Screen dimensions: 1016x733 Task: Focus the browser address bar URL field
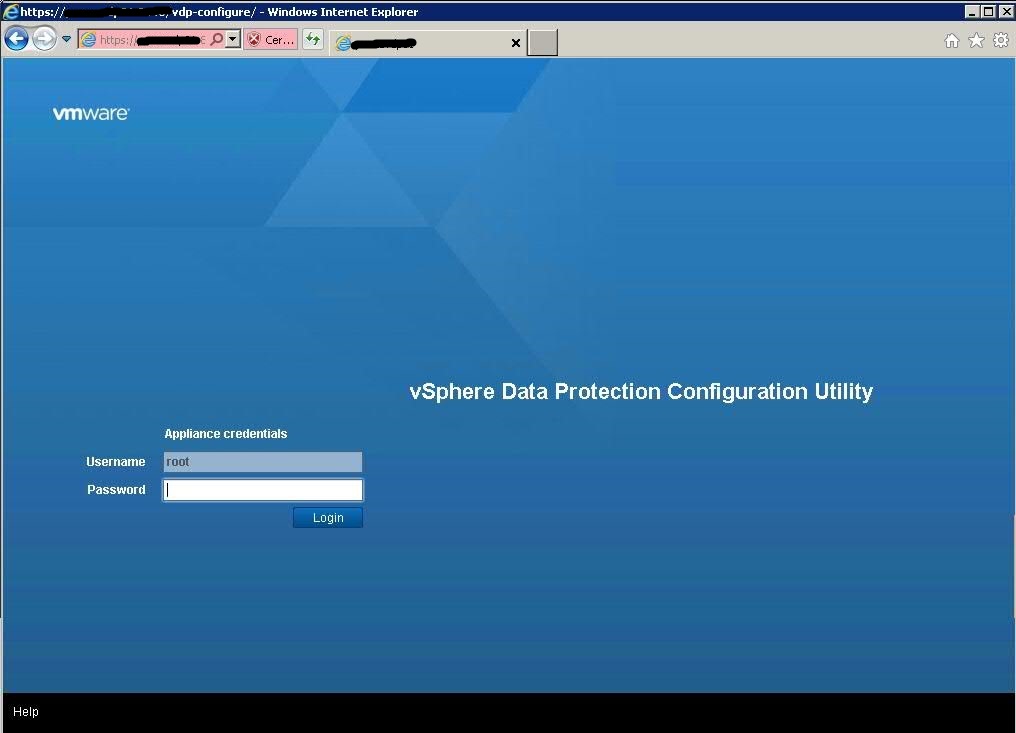pyautogui.click(x=152, y=40)
